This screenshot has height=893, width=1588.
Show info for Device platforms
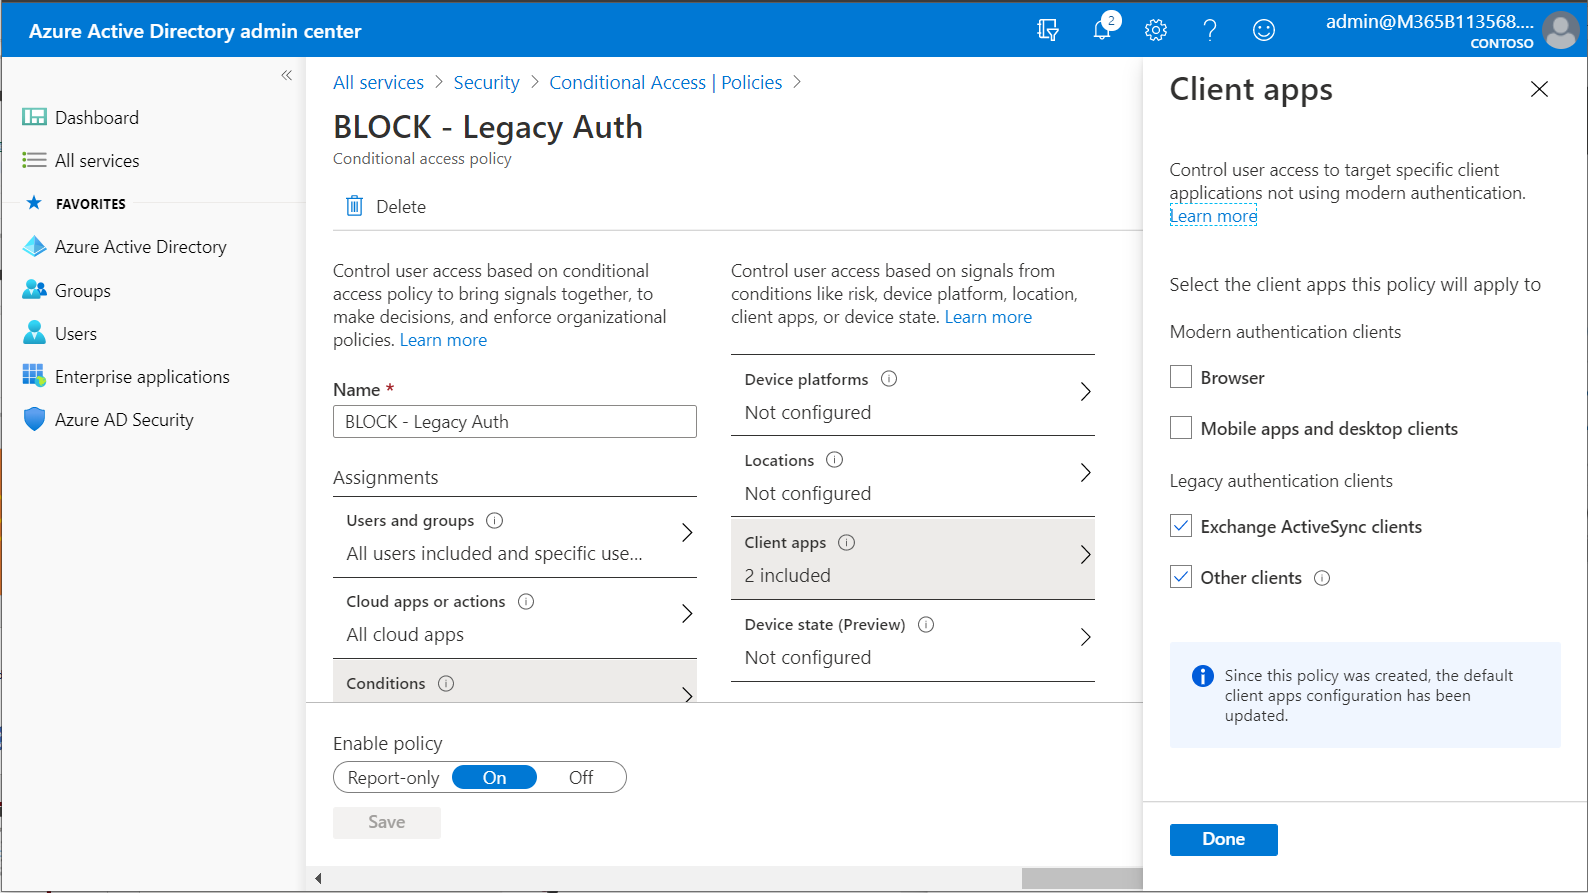(x=889, y=379)
